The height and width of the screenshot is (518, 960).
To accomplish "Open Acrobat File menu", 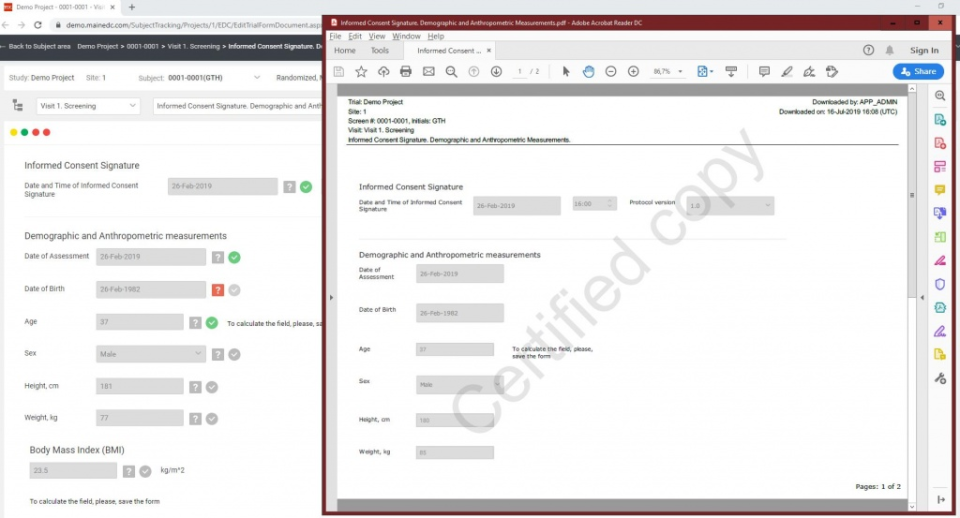I will (x=336, y=36).
